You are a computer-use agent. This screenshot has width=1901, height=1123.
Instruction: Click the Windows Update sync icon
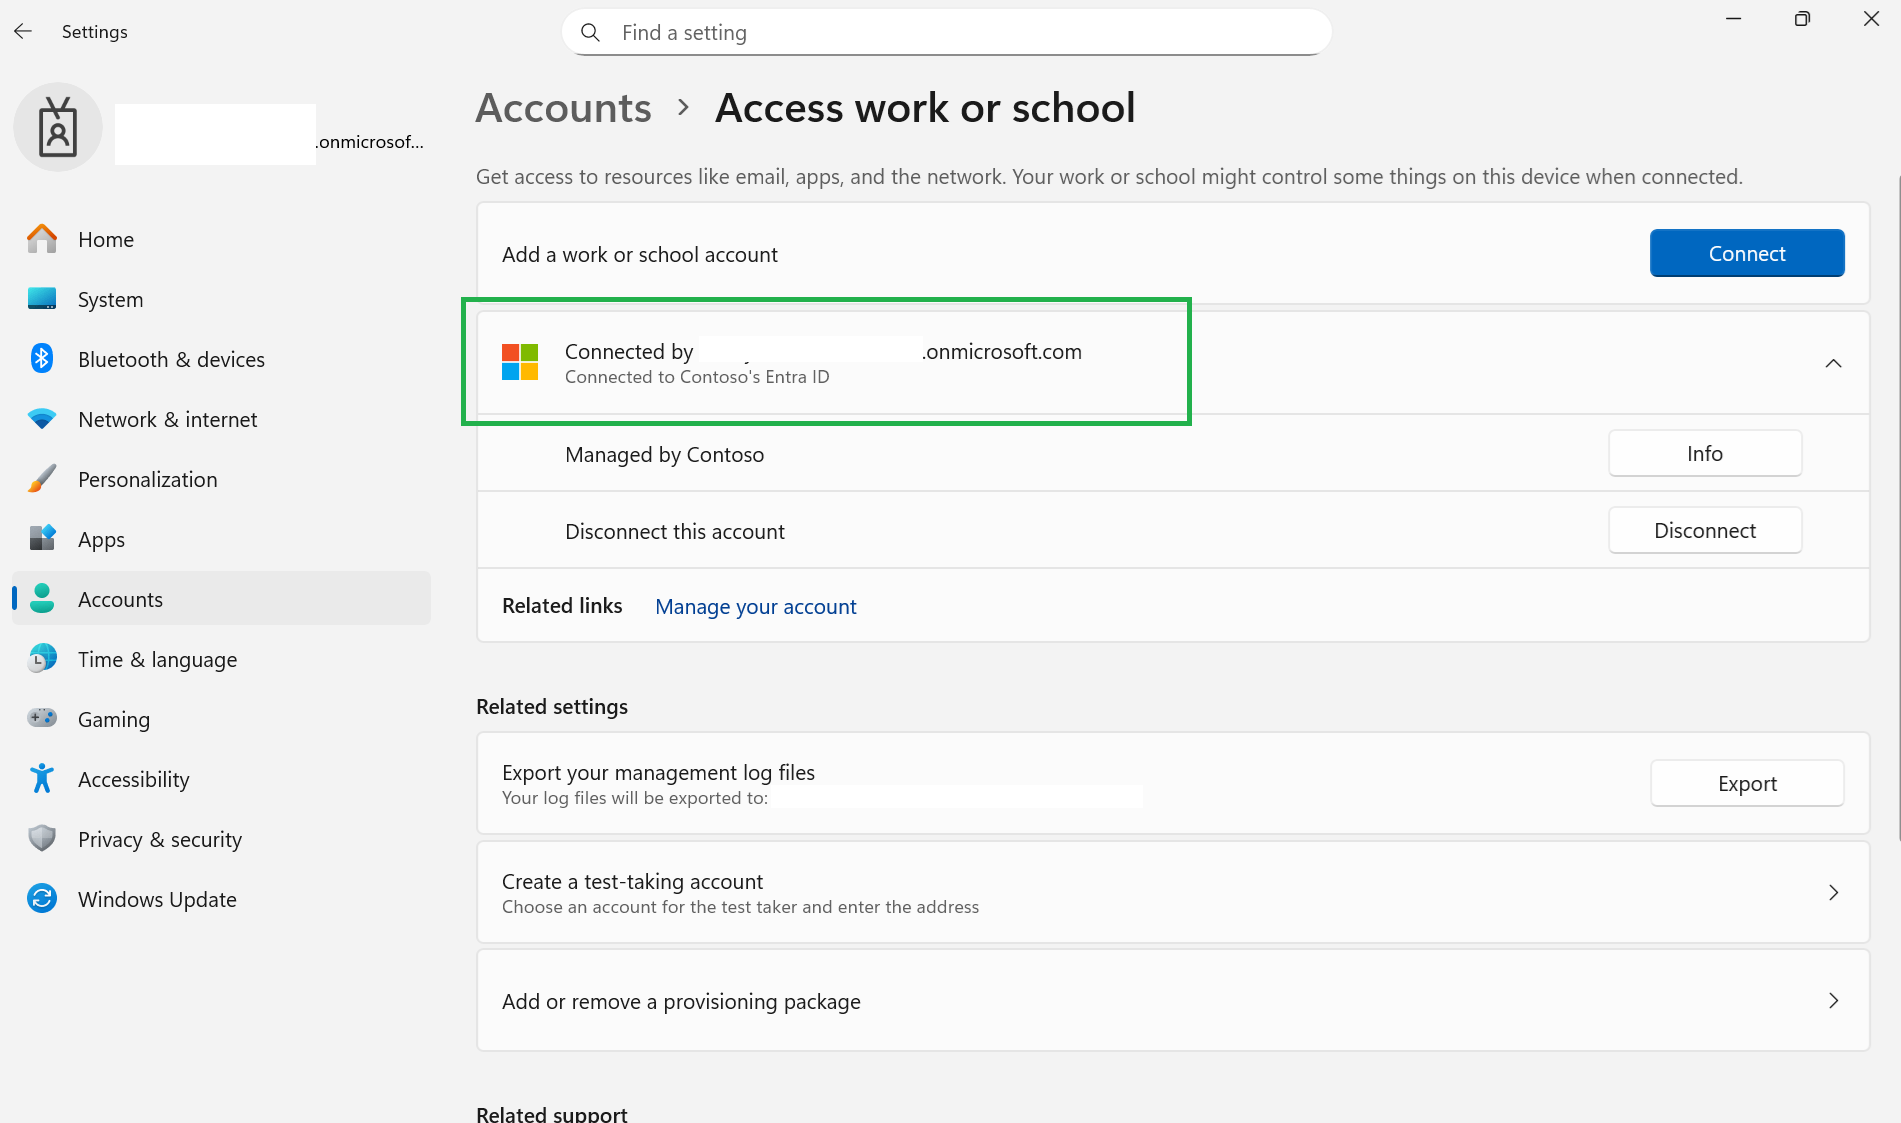pyautogui.click(x=42, y=899)
